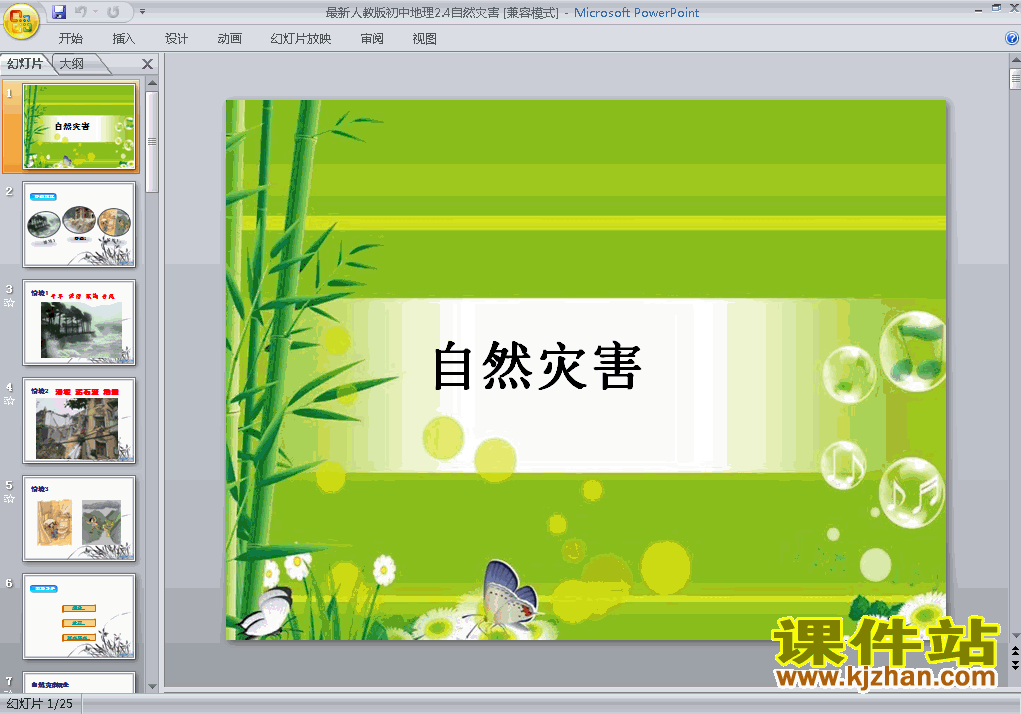Image resolution: width=1021 pixels, height=714 pixels.
Task: Go to next slide double-arrow button
Action: pyautogui.click(x=1015, y=664)
